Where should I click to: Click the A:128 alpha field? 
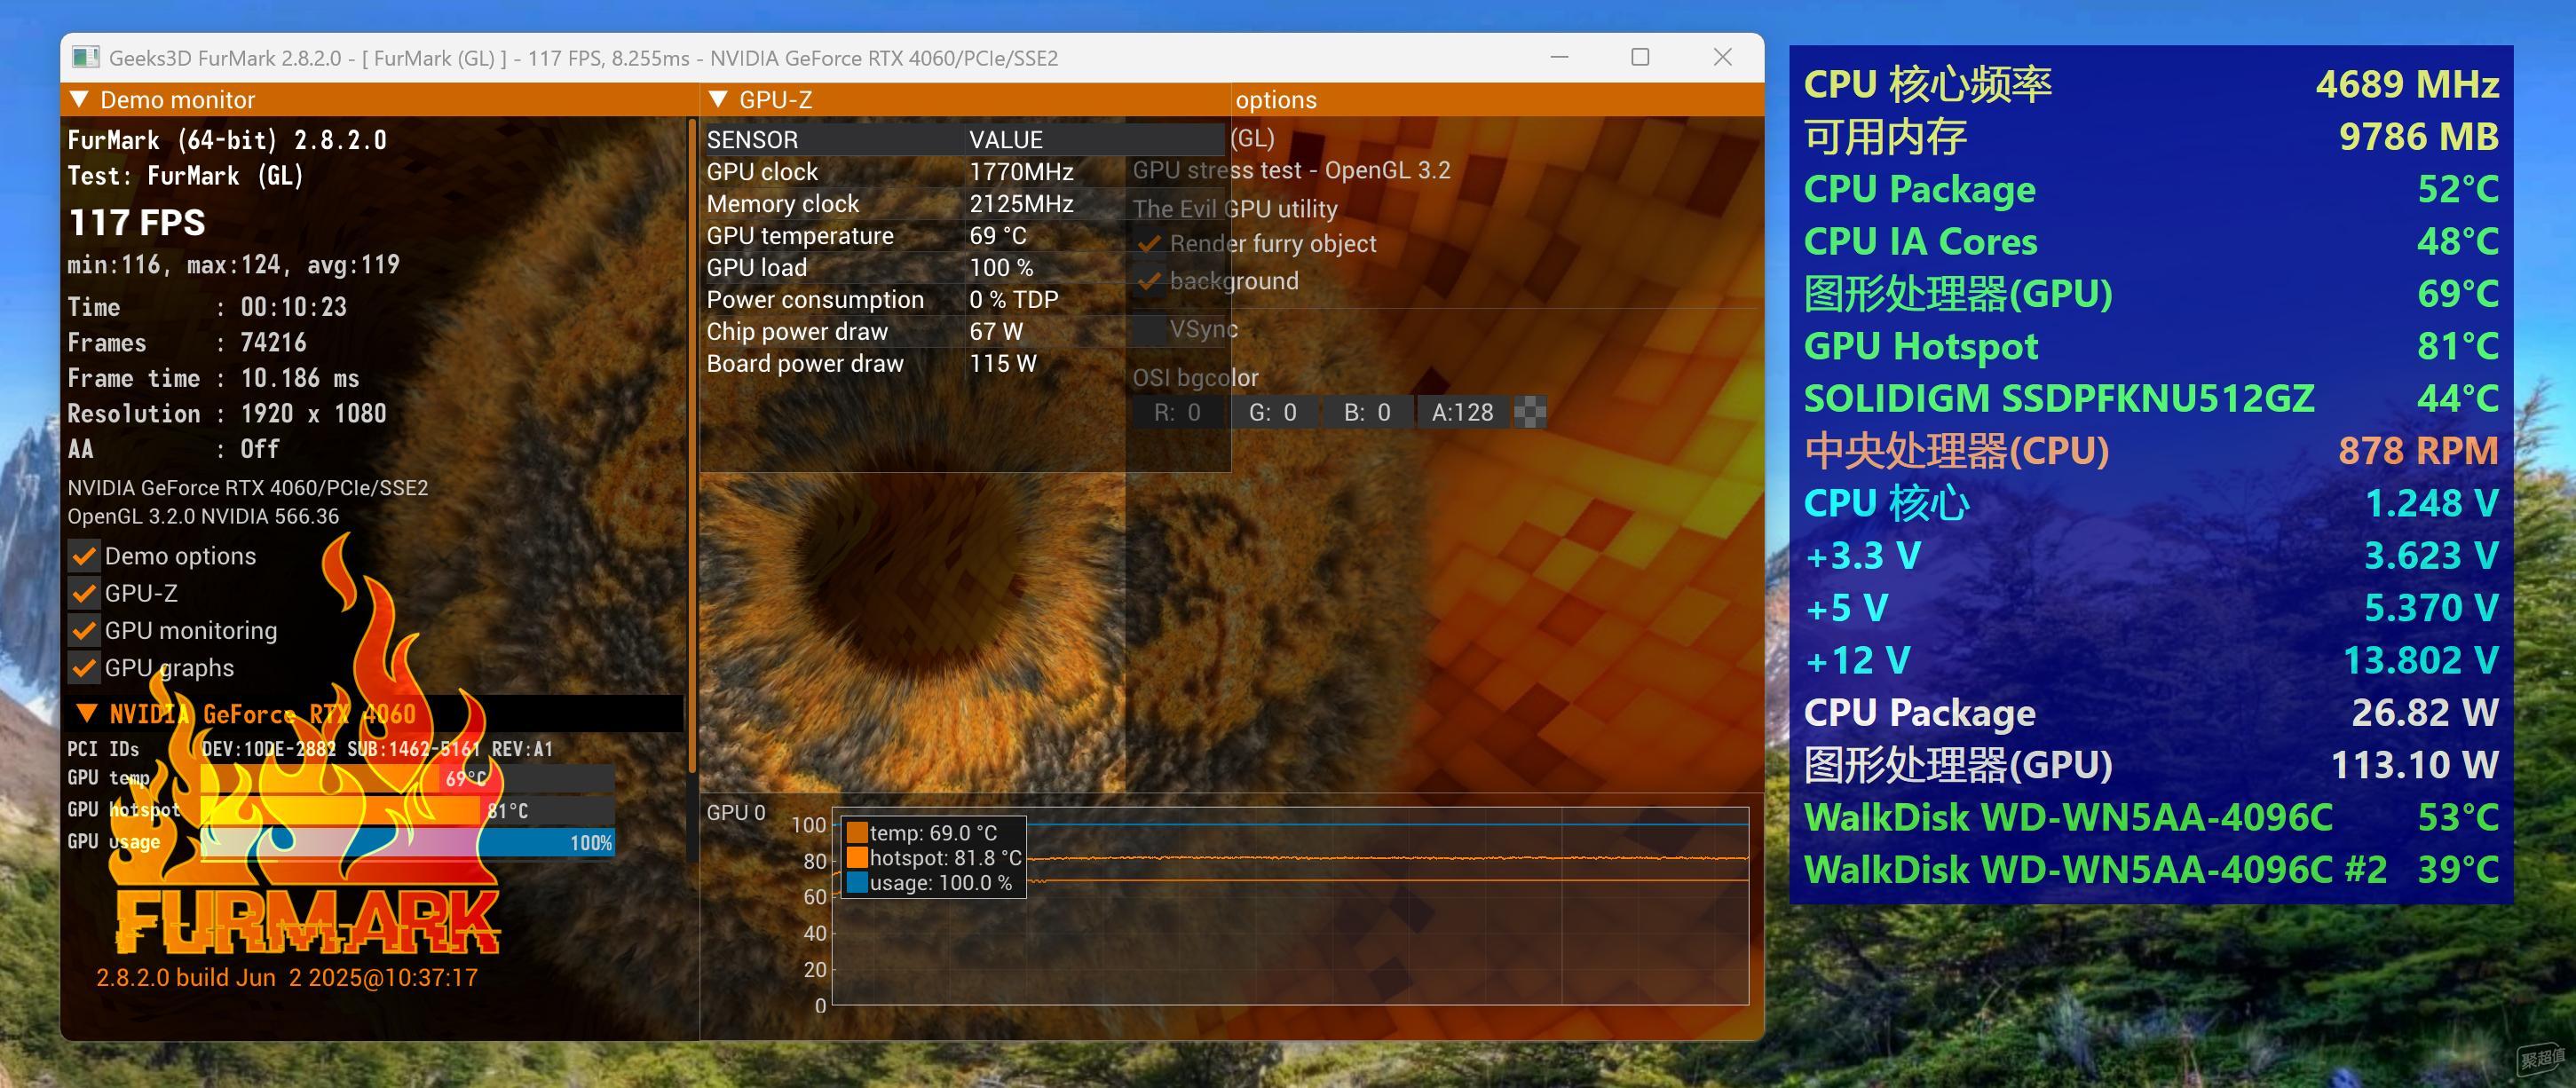pyautogui.click(x=1462, y=412)
